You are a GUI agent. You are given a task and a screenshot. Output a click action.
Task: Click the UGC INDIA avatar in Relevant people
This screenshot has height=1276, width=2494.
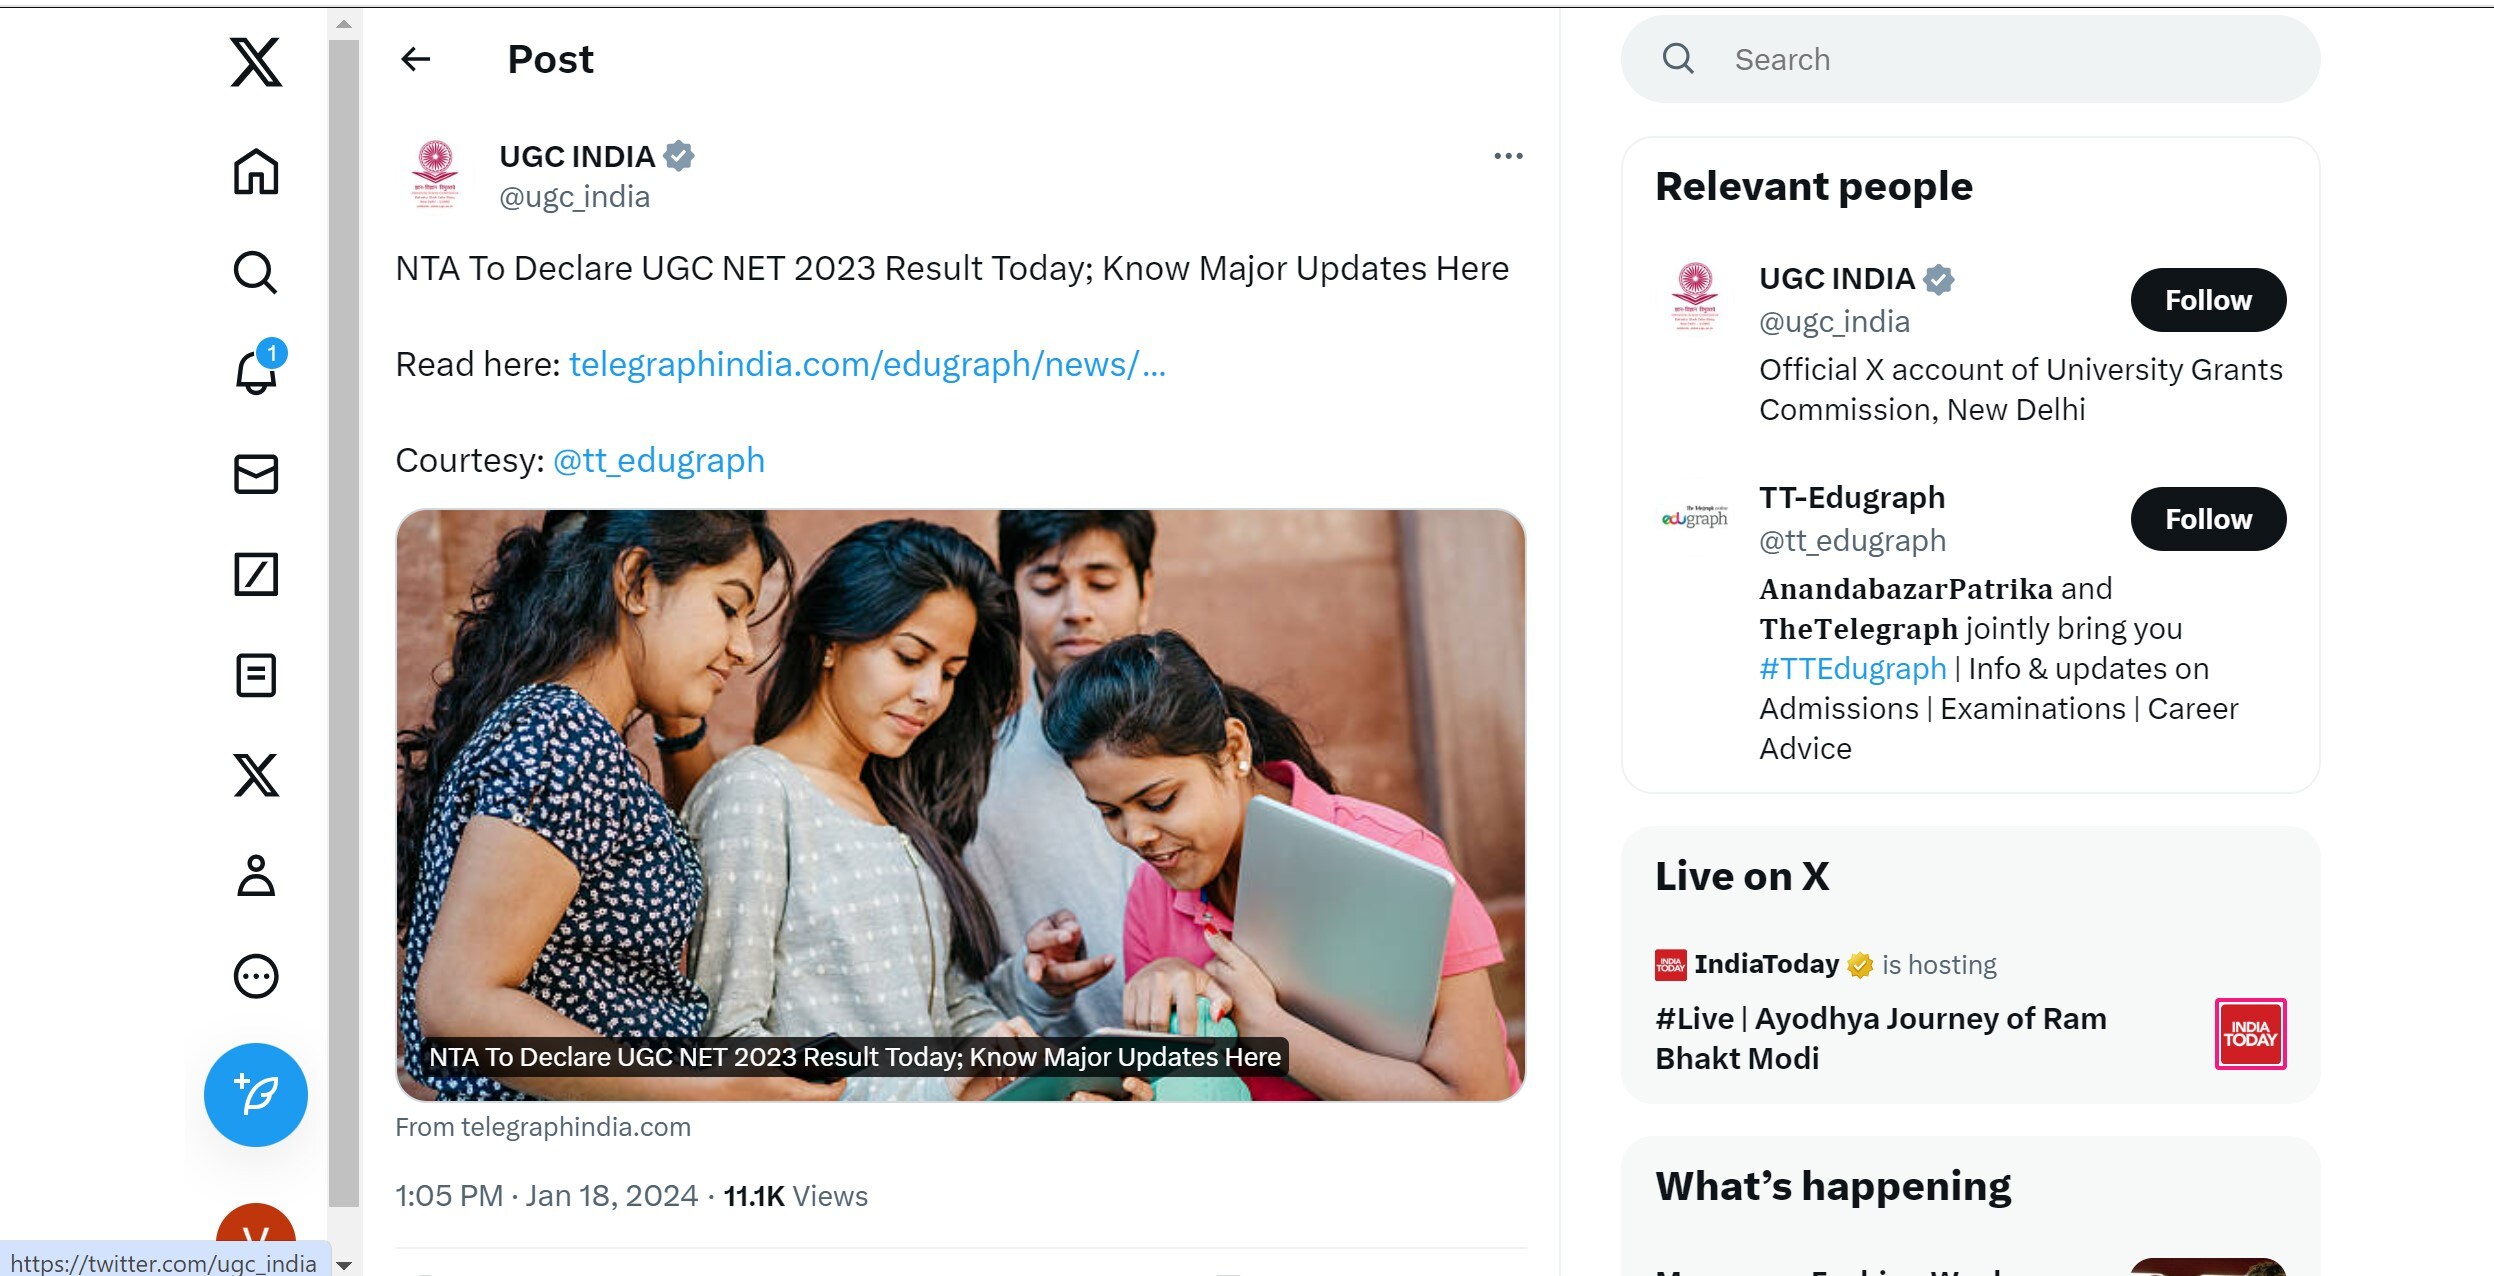point(1695,297)
